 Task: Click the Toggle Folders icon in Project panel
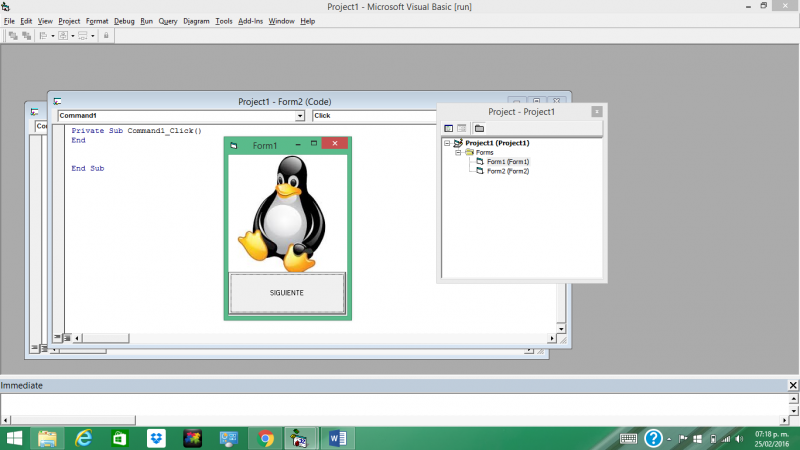pyautogui.click(x=479, y=129)
